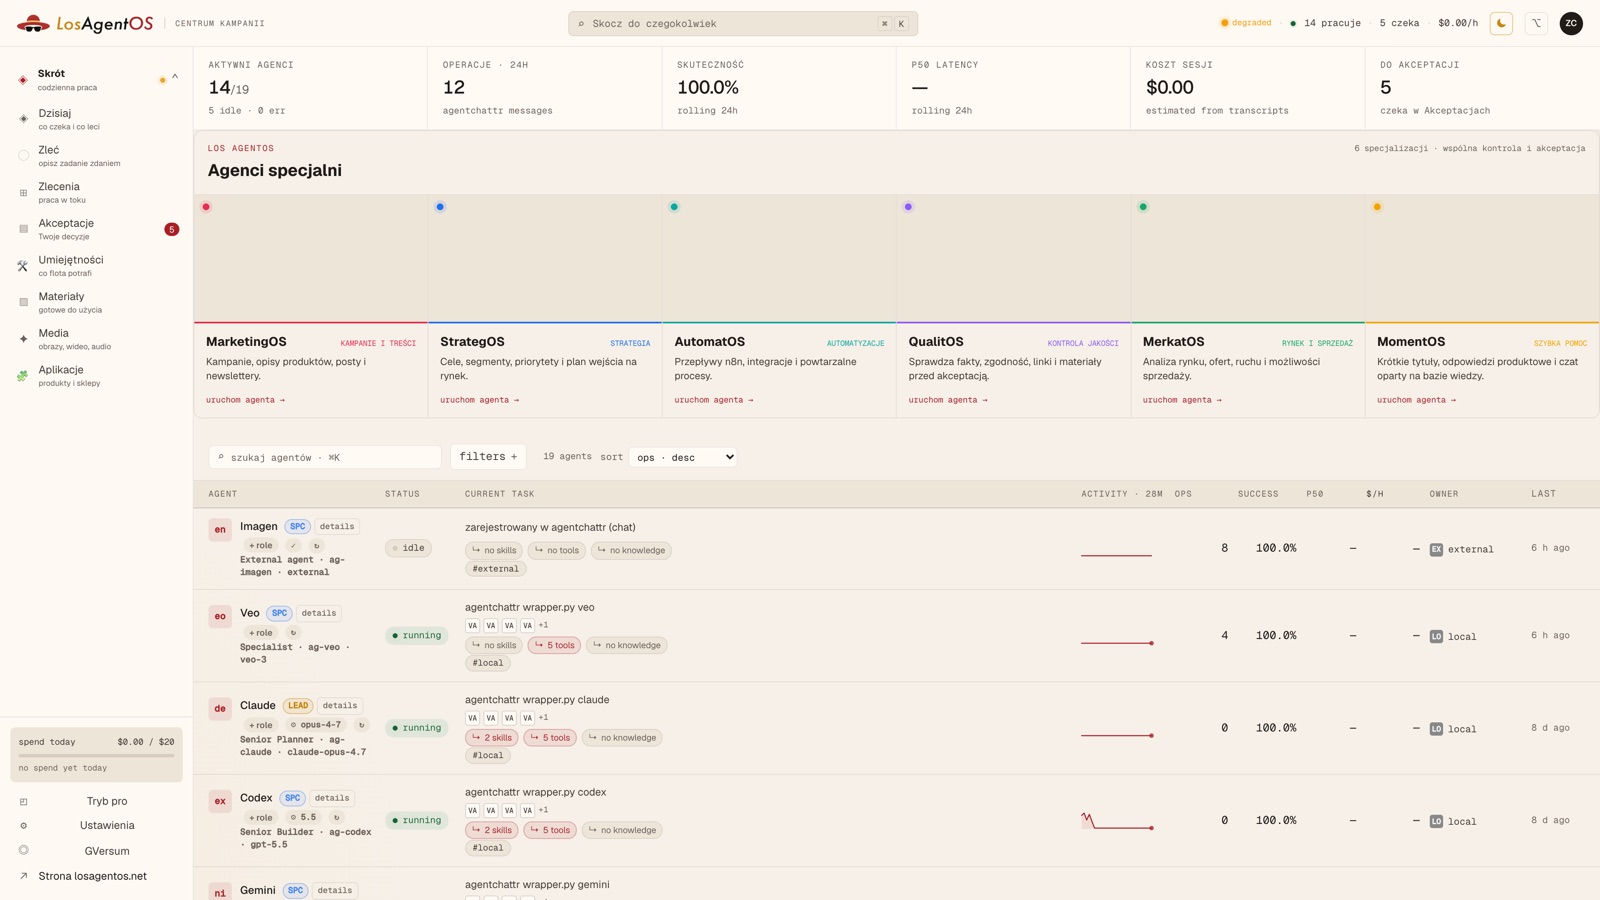Focus the szukaj agentów search field

click(325, 457)
